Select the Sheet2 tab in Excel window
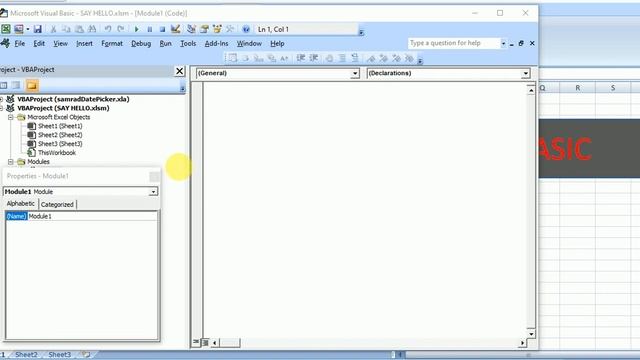The height and width of the screenshot is (360, 640). pos(26,355)
